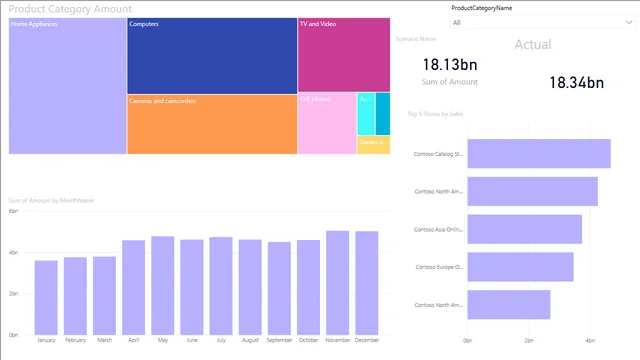Click the Contoso Catalog store bar
Screen dimensions: 640x360
tap(539, 153)
